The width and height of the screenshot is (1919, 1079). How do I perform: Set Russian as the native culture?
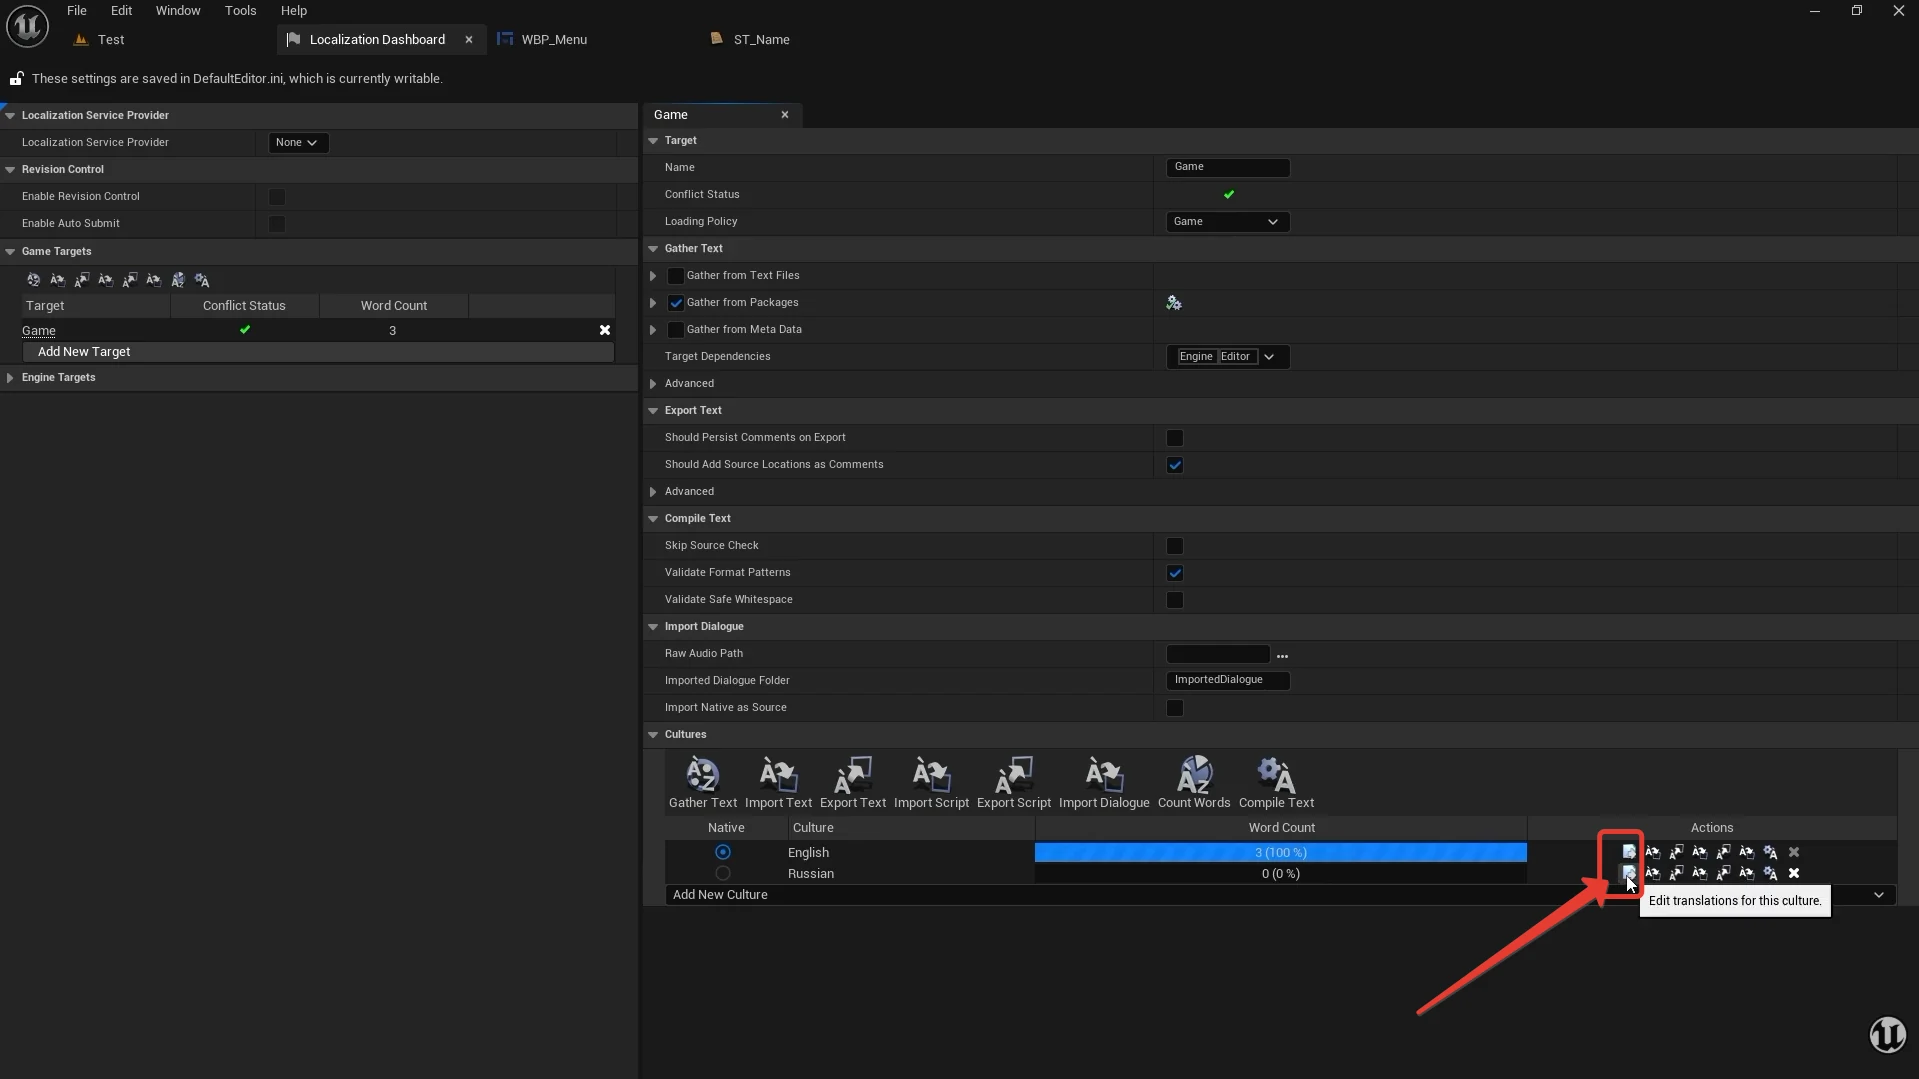point(723,873)
